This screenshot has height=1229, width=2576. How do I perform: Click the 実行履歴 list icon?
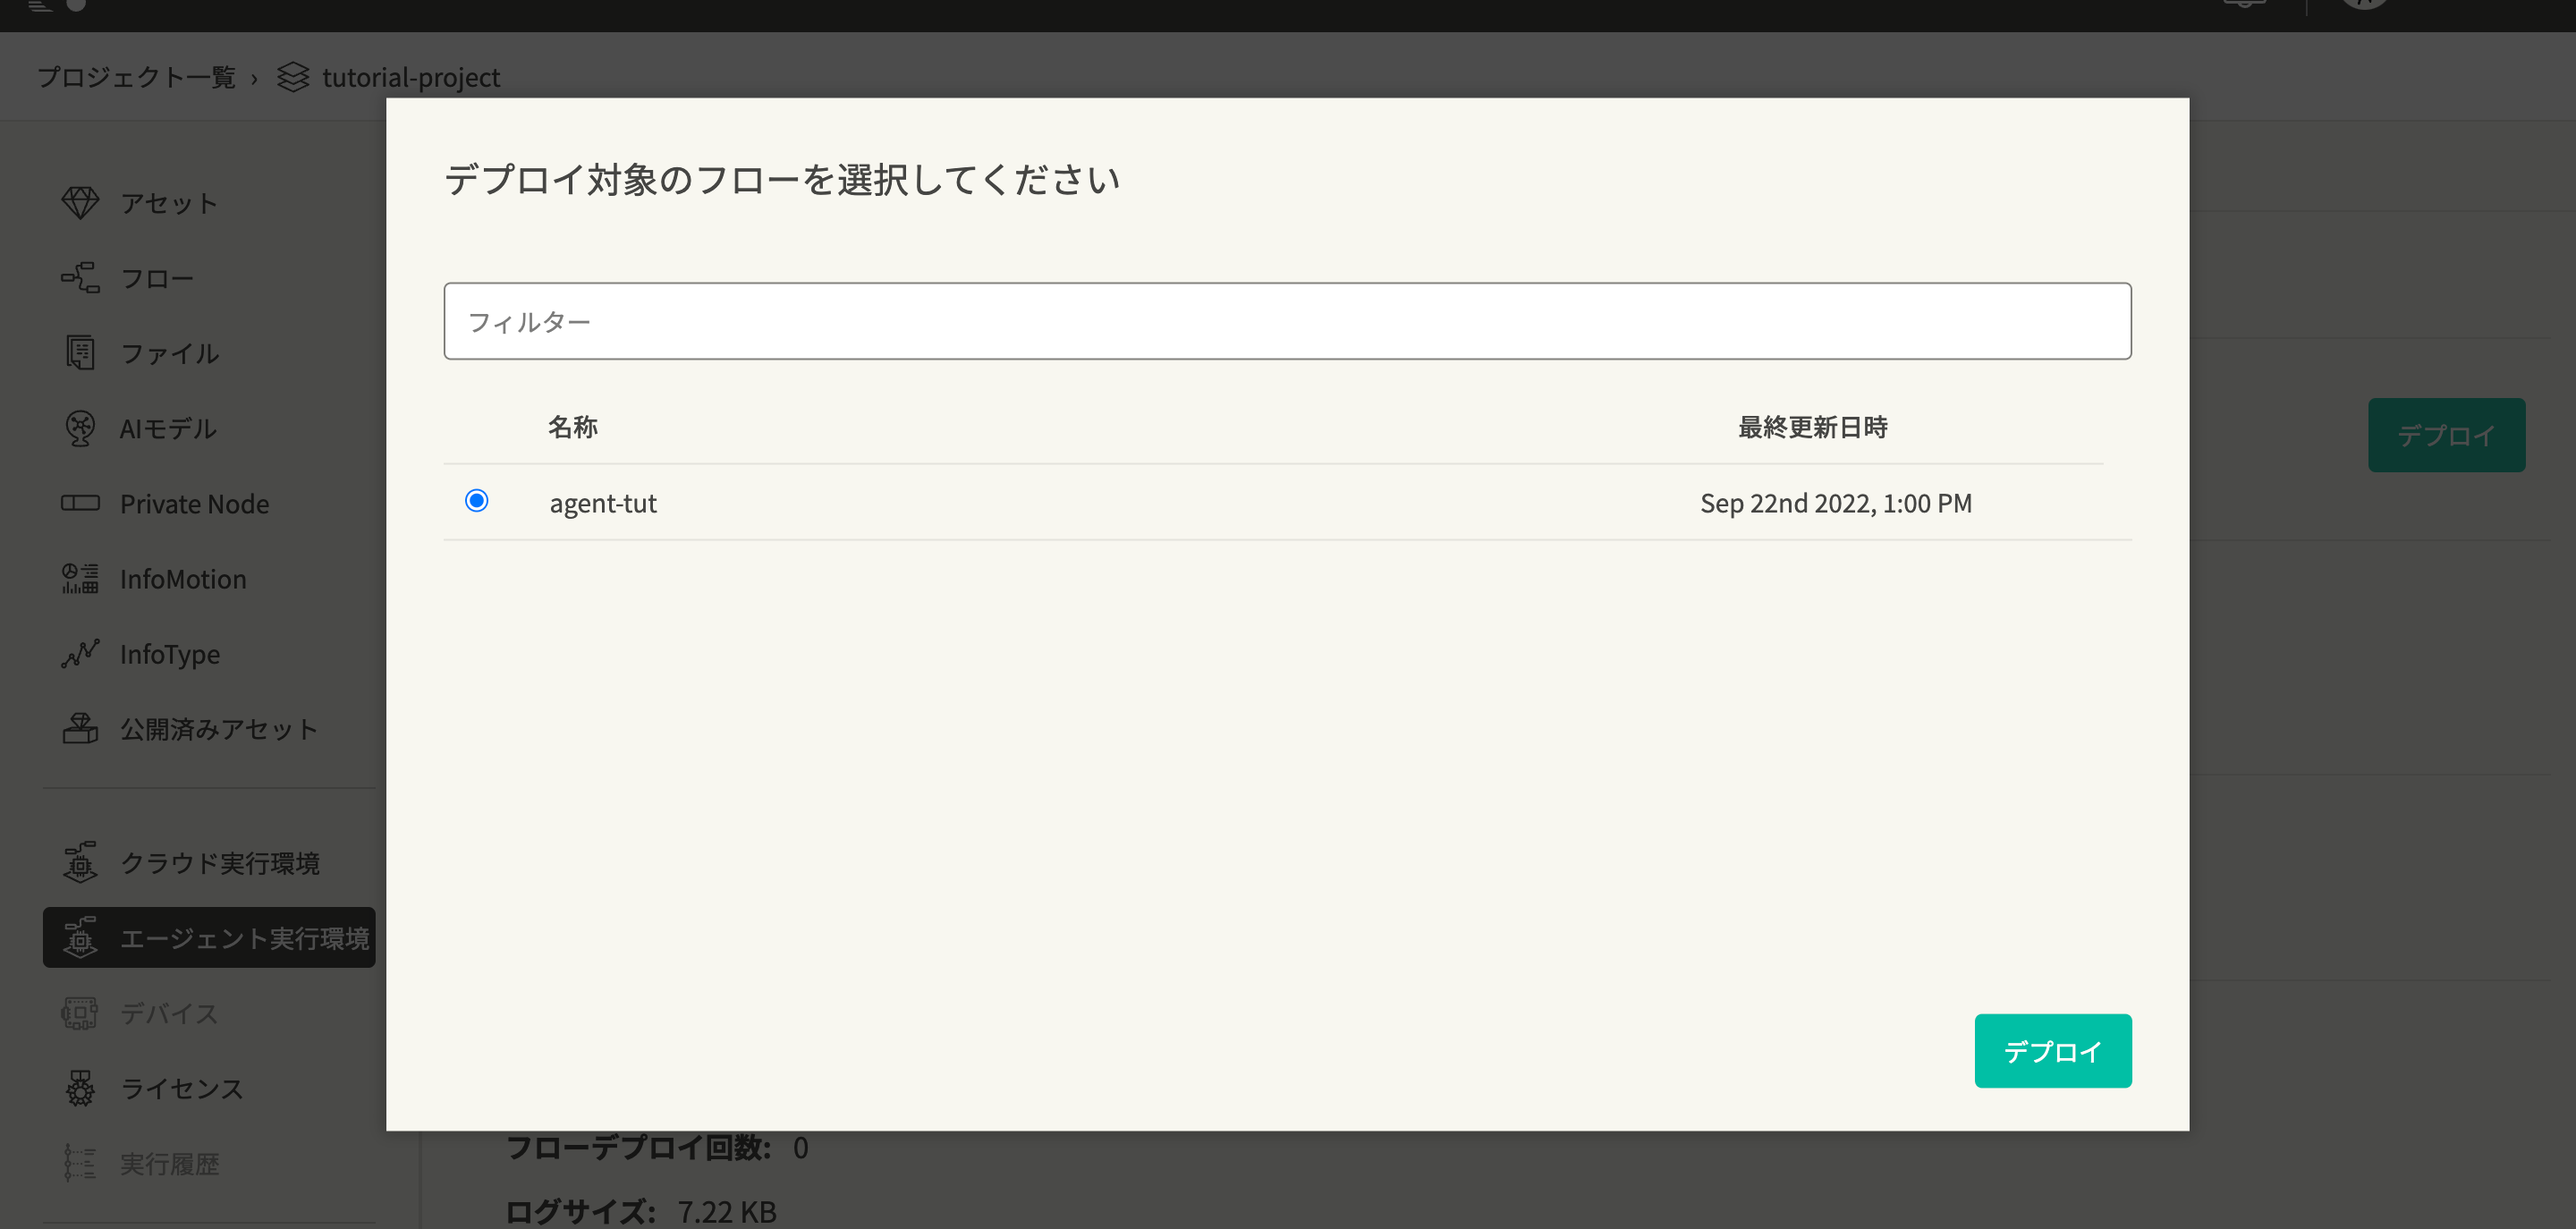tap(80, 1163)
